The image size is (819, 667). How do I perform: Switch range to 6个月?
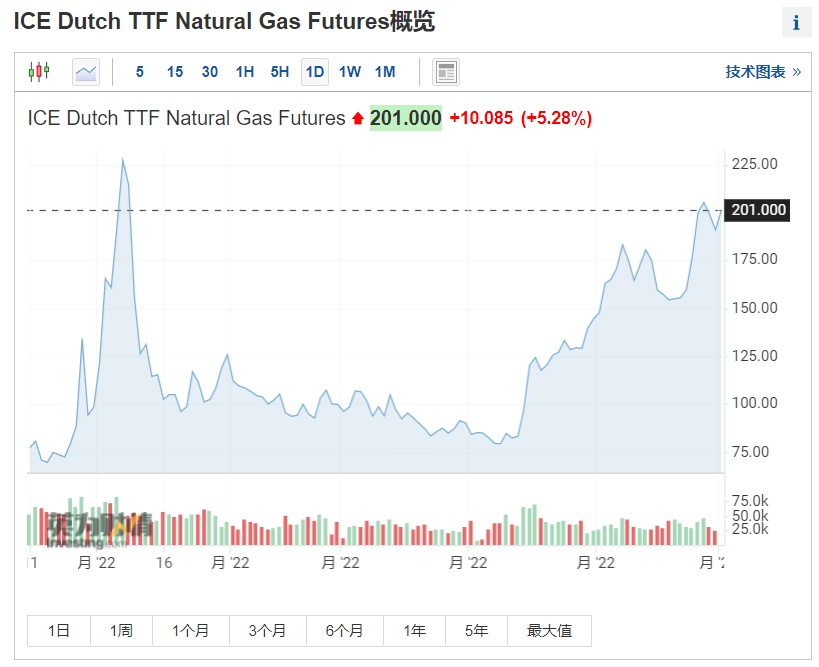345,631
